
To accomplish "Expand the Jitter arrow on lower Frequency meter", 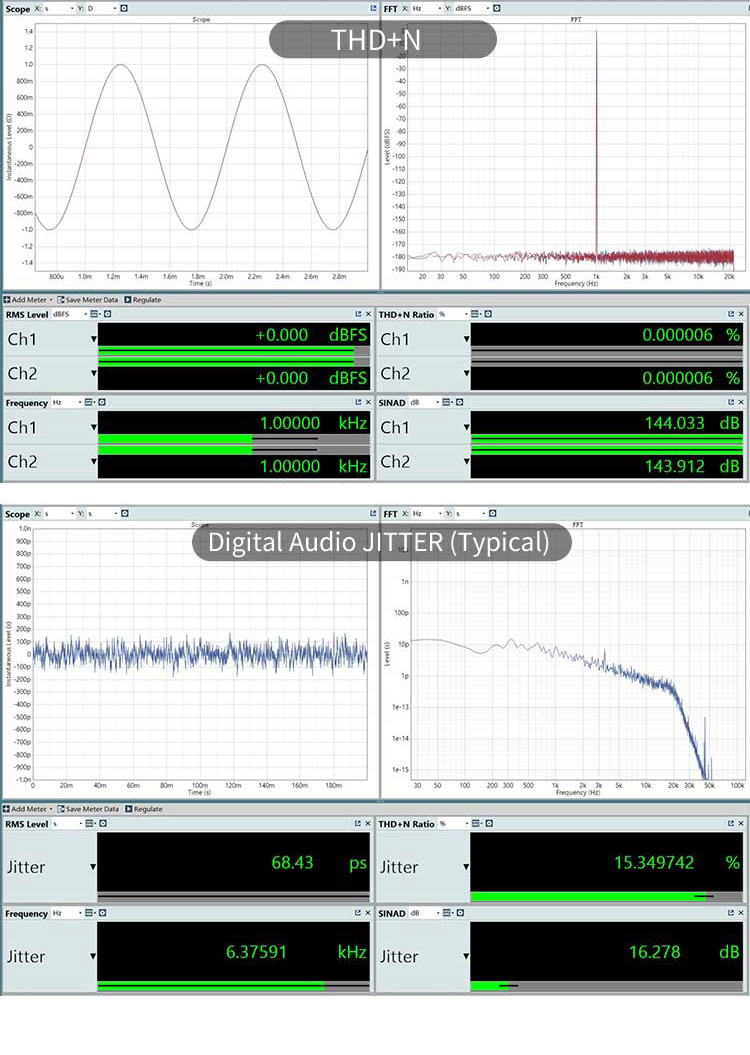I will [93, 957].
